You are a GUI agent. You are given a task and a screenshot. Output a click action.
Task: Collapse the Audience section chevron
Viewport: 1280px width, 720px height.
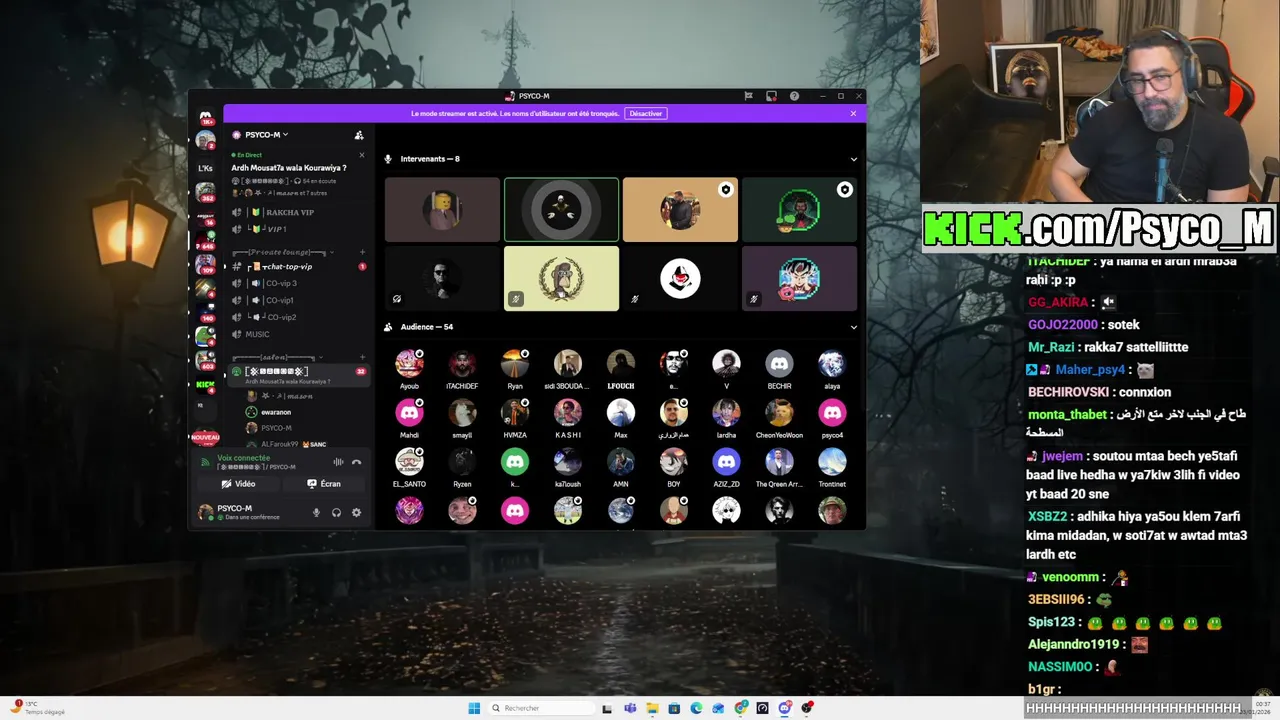[853, 327]
